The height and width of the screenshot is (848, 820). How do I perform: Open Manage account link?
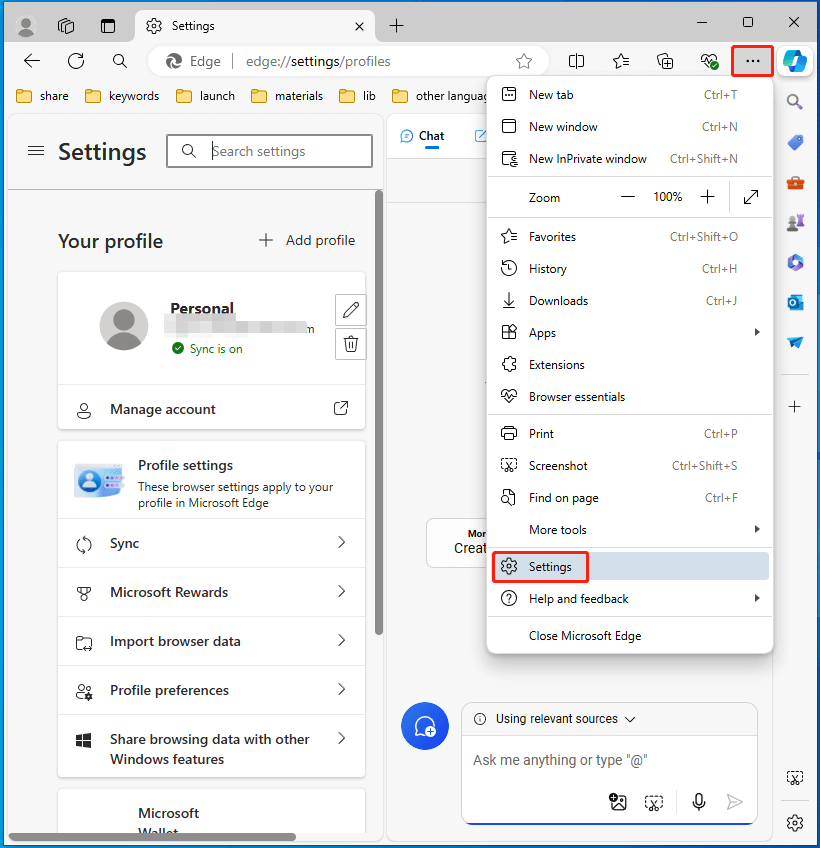[211, 409]
